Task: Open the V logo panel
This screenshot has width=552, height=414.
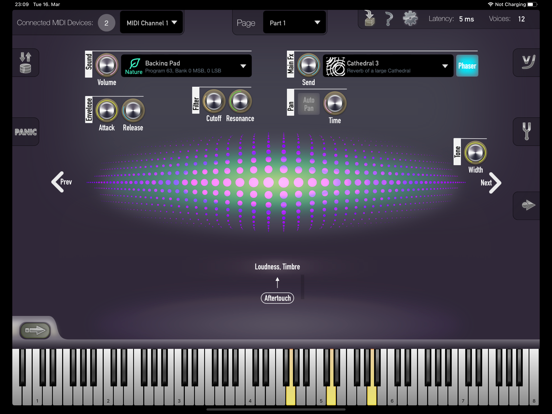Action: click(x=527, y=62)
